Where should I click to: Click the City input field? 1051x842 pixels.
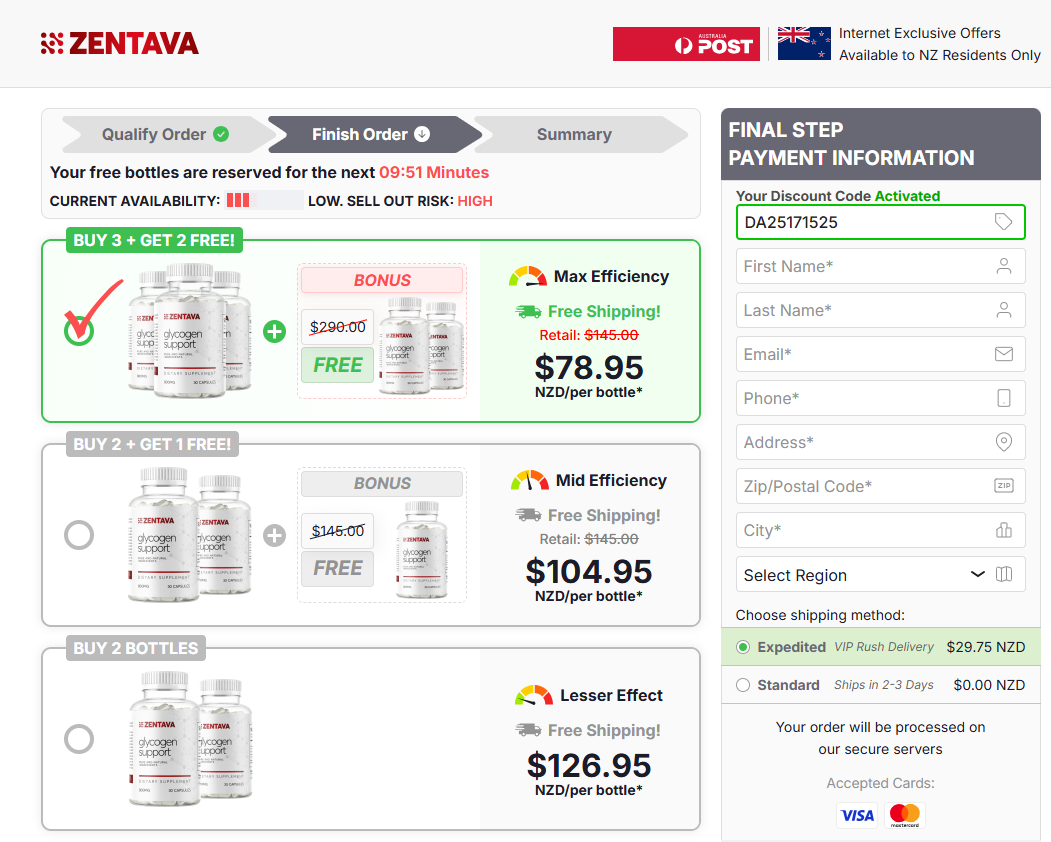pos(880,530)
